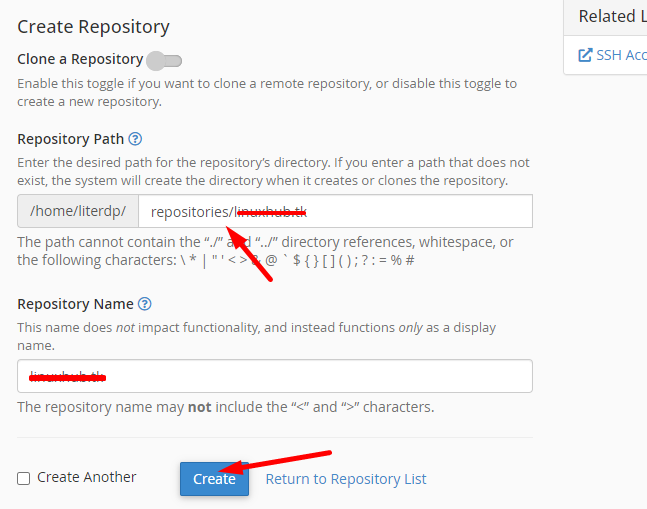Viewport: 647px width, 509px height.
Task: Toggle the Clone a Repository switch
Action: (164, 61)
